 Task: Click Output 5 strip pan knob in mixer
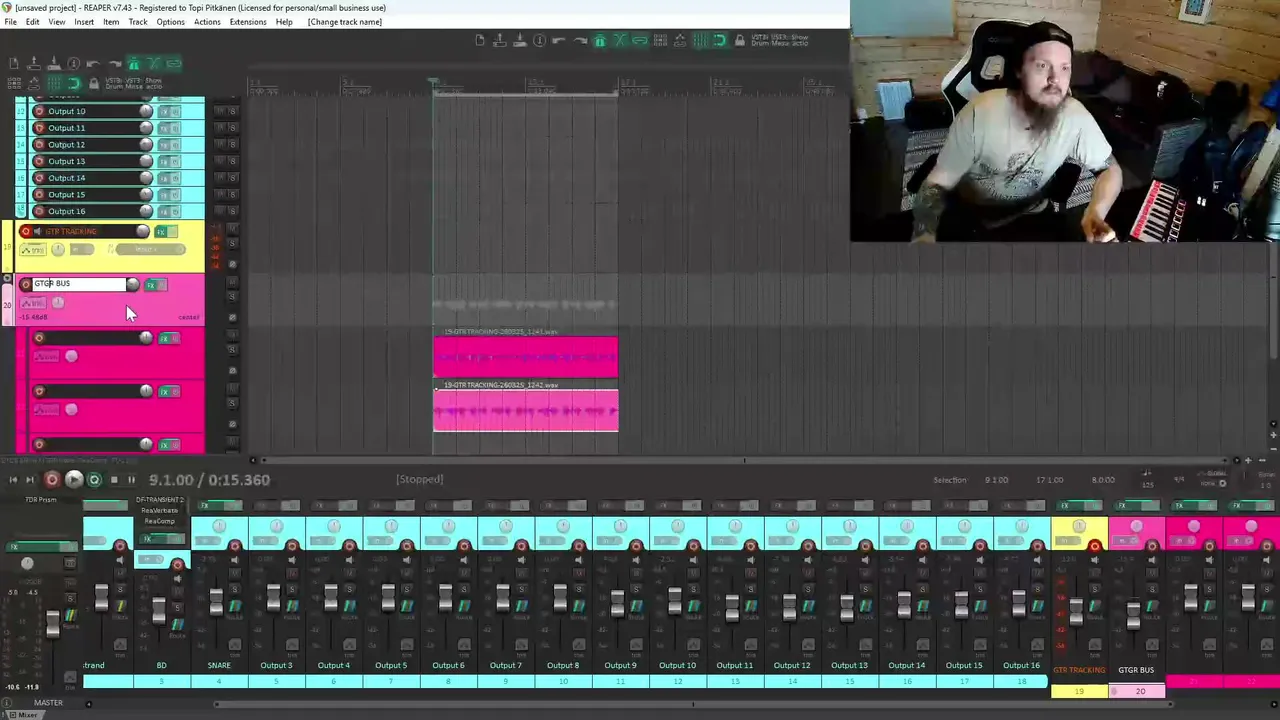click(391, 526)
